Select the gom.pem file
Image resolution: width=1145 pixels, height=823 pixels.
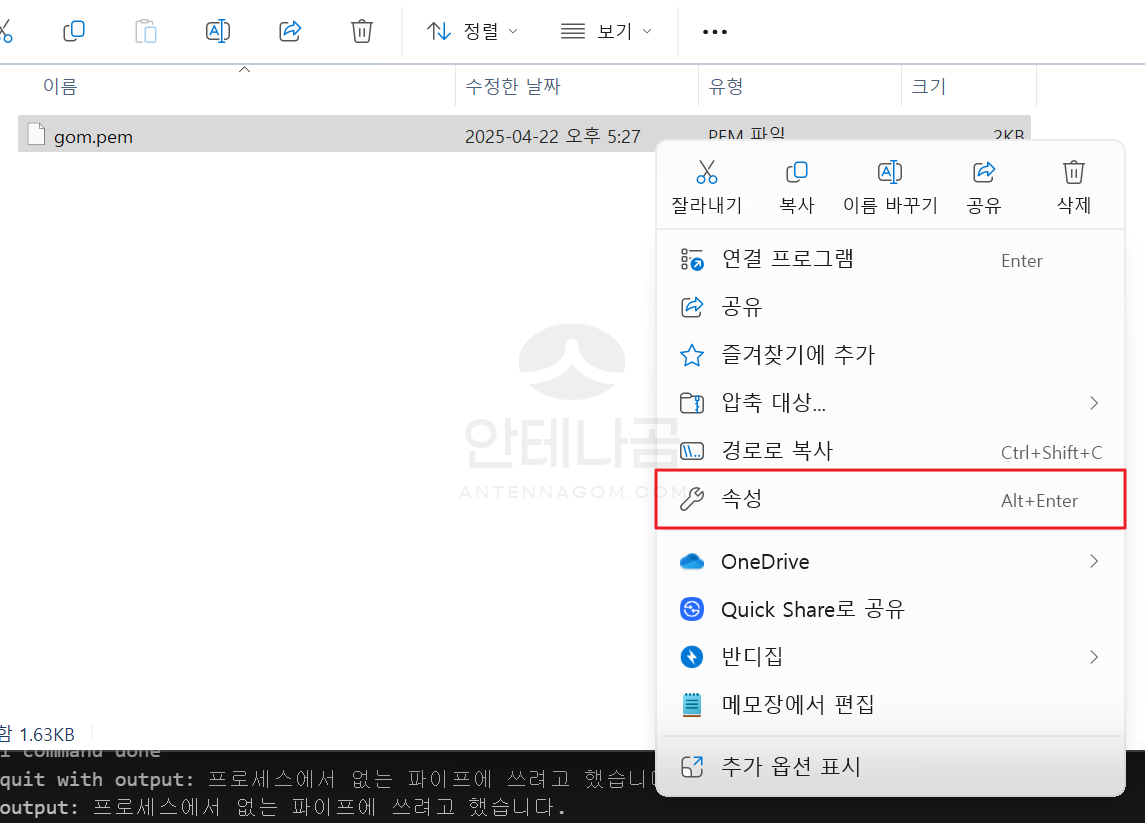click(524, 134)
